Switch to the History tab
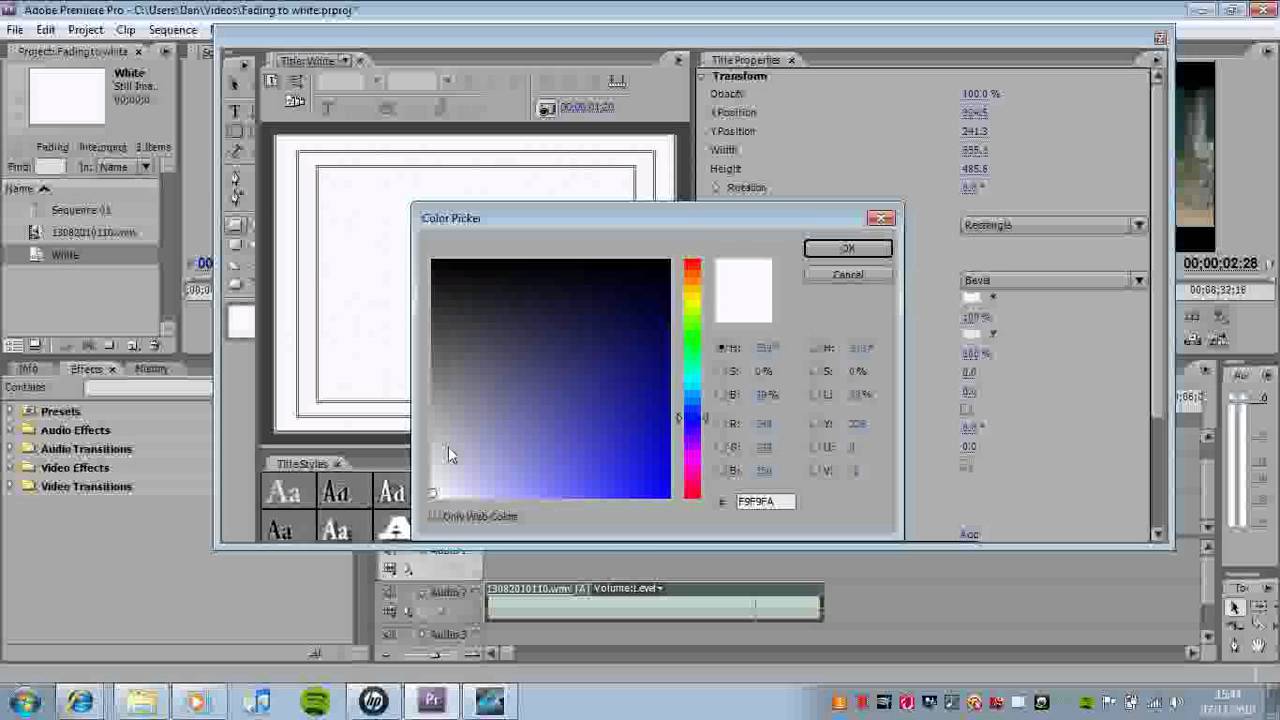 coord(151,369)
